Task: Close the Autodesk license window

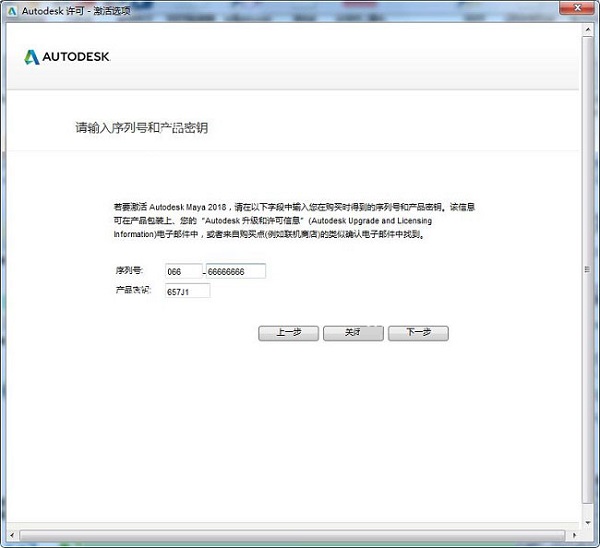Action: 578,8
